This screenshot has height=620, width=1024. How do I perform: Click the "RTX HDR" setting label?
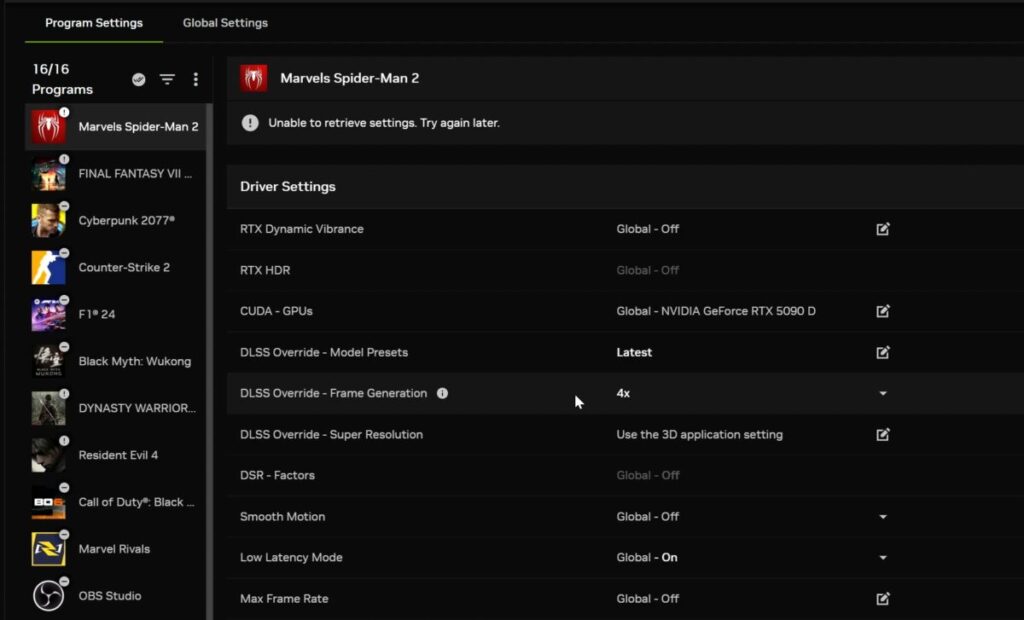click(x=265, y=270)
